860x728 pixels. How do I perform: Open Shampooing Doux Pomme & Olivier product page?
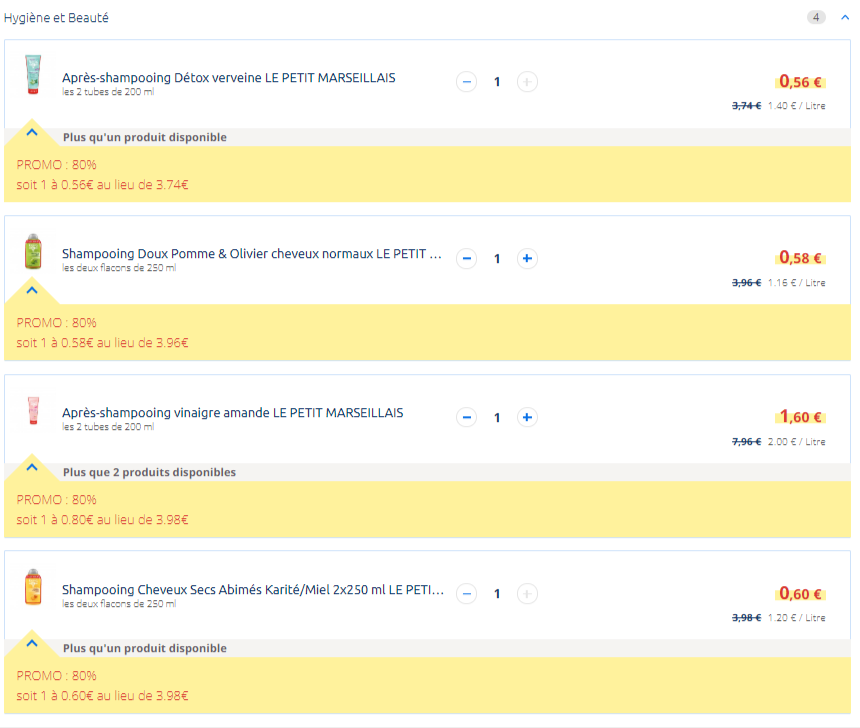tap(252, 253)
